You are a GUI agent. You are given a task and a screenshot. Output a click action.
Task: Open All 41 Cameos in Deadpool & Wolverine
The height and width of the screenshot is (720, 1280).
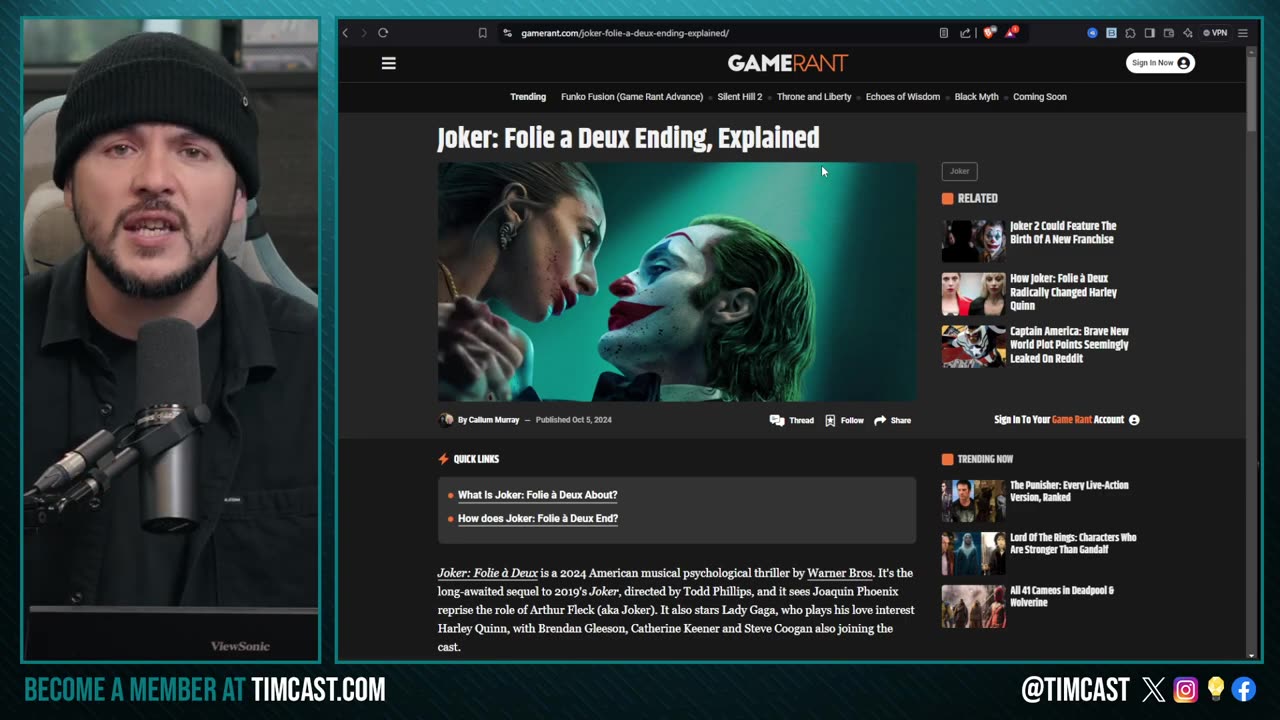point(1062,596)
